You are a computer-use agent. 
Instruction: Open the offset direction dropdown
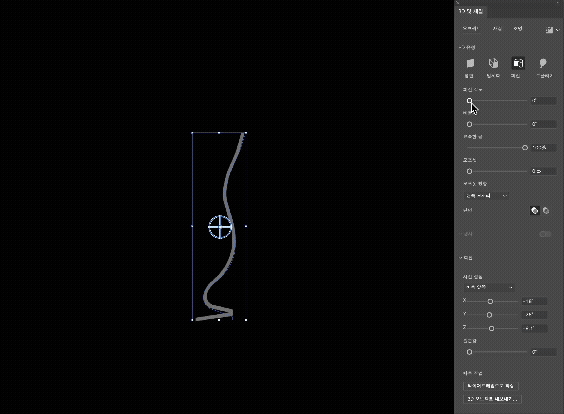point(486,196)
